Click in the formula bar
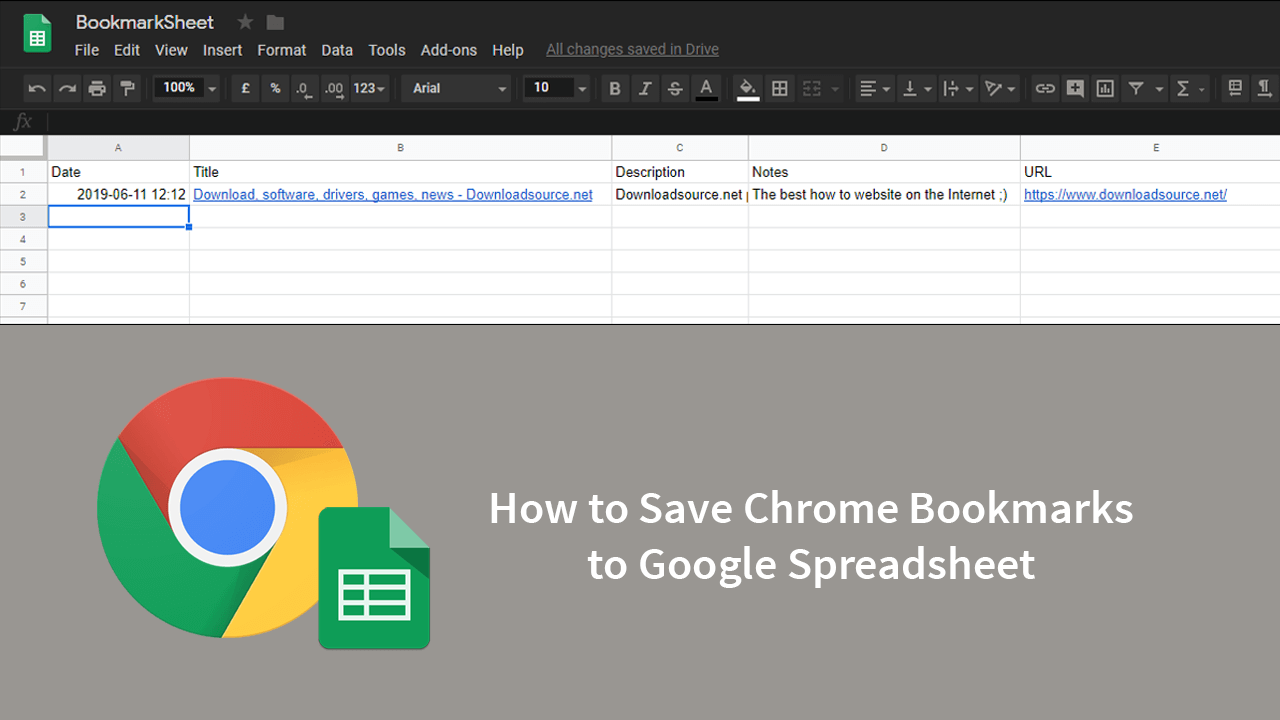Screen dimensions: 1280x720 (663, 122)
